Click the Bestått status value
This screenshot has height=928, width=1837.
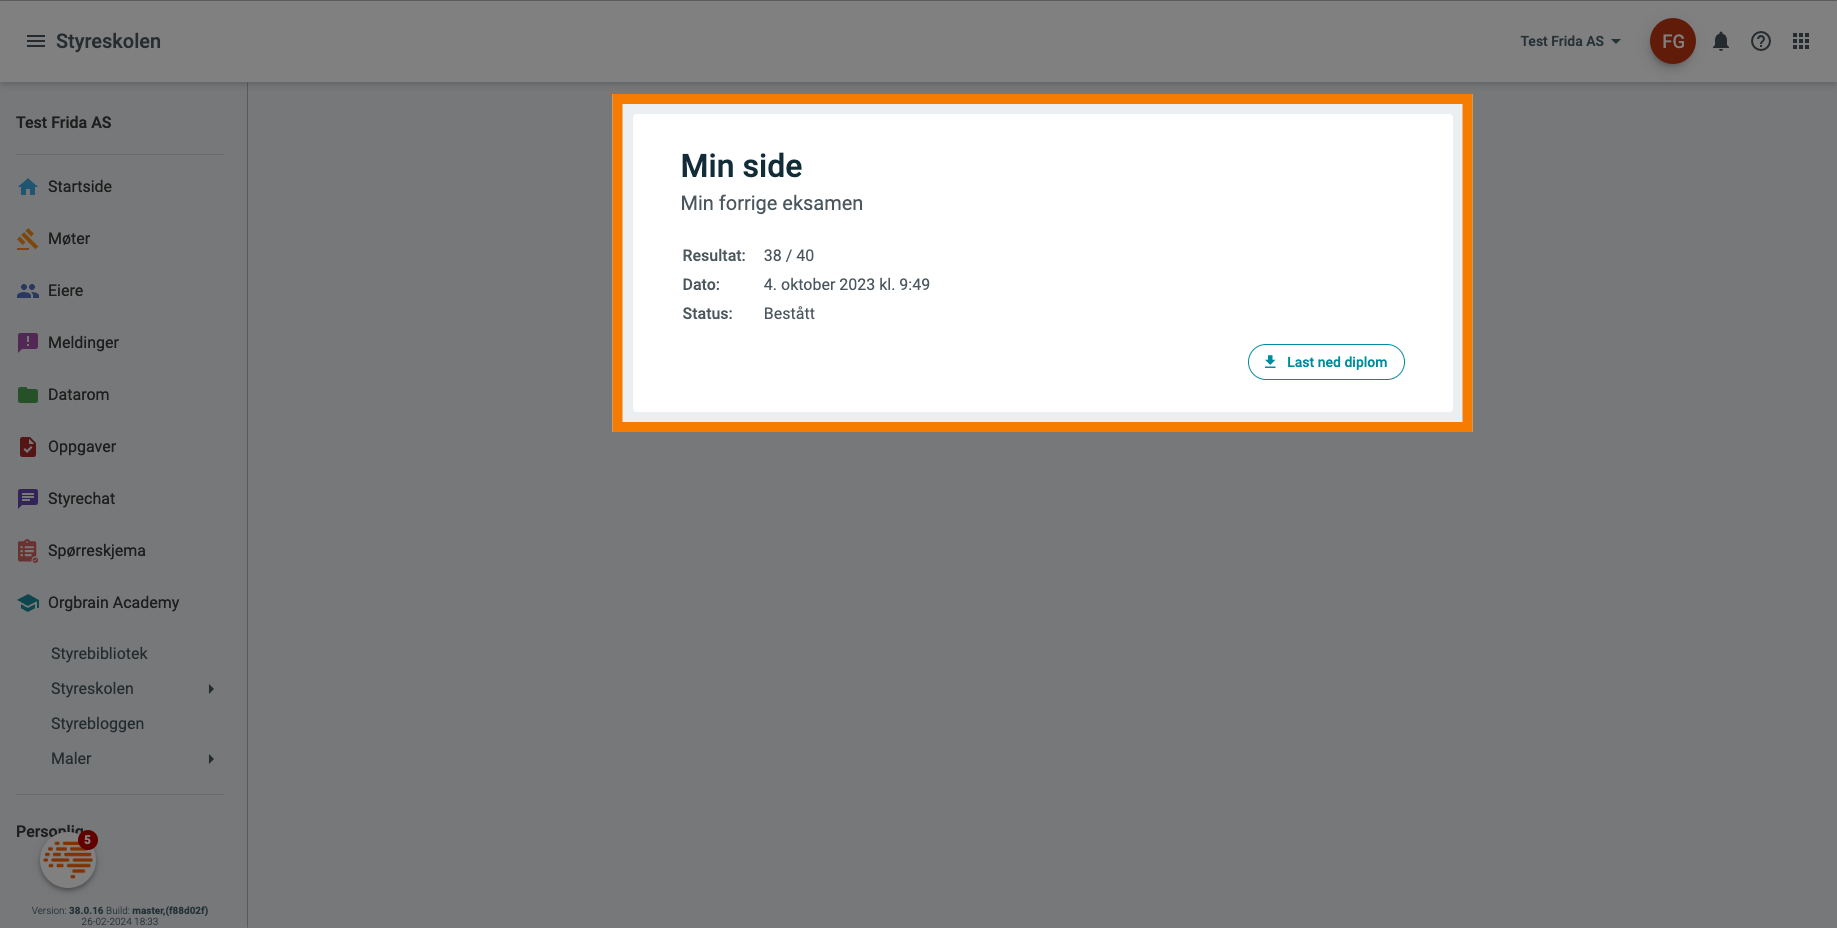(789, 314)
